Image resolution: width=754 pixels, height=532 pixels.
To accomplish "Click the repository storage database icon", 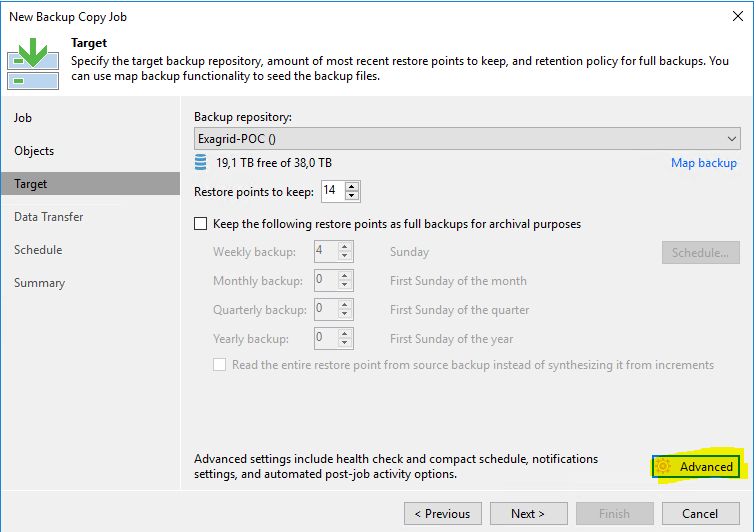I will 201,163.
